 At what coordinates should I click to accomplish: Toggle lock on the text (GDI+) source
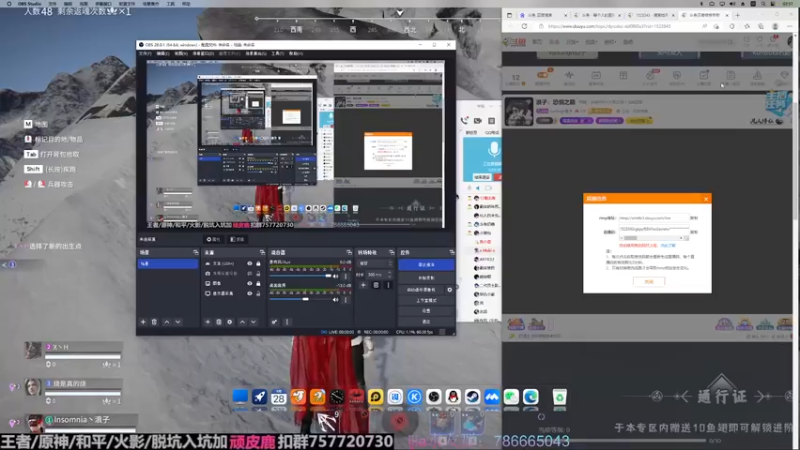258,263
